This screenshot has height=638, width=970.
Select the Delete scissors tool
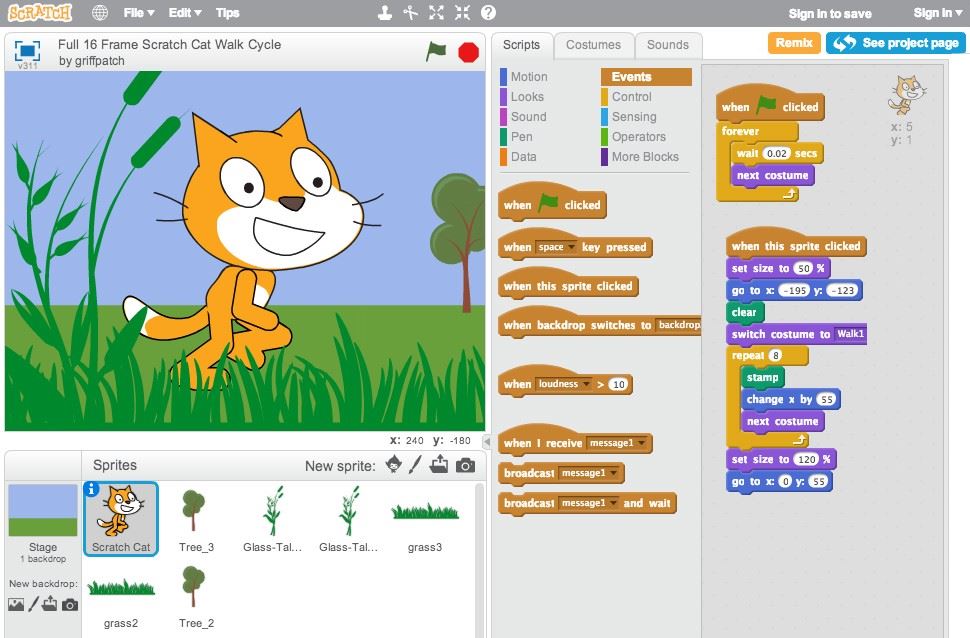click(x=411, y=12)
